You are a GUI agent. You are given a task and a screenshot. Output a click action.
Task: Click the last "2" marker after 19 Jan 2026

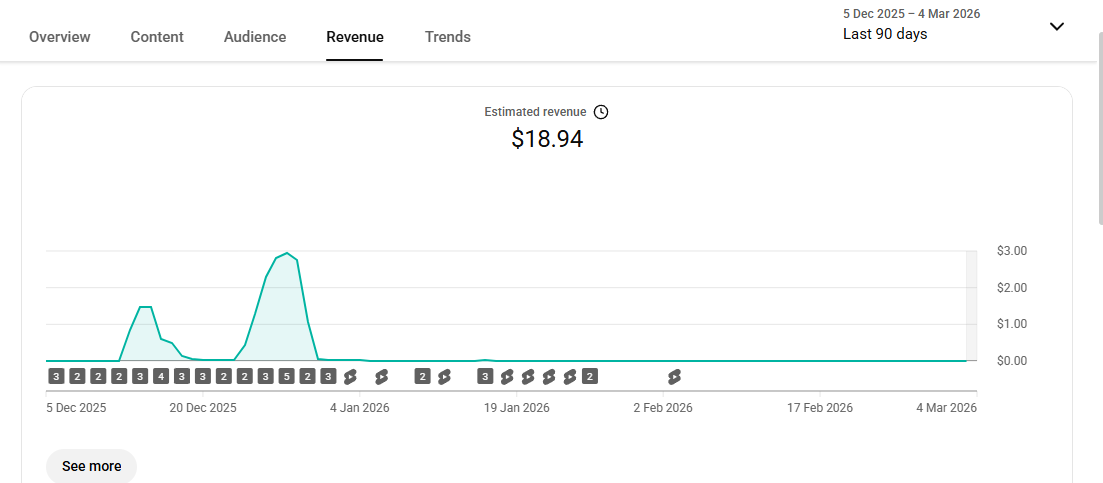pyautogui.click(x=590, y=377)
